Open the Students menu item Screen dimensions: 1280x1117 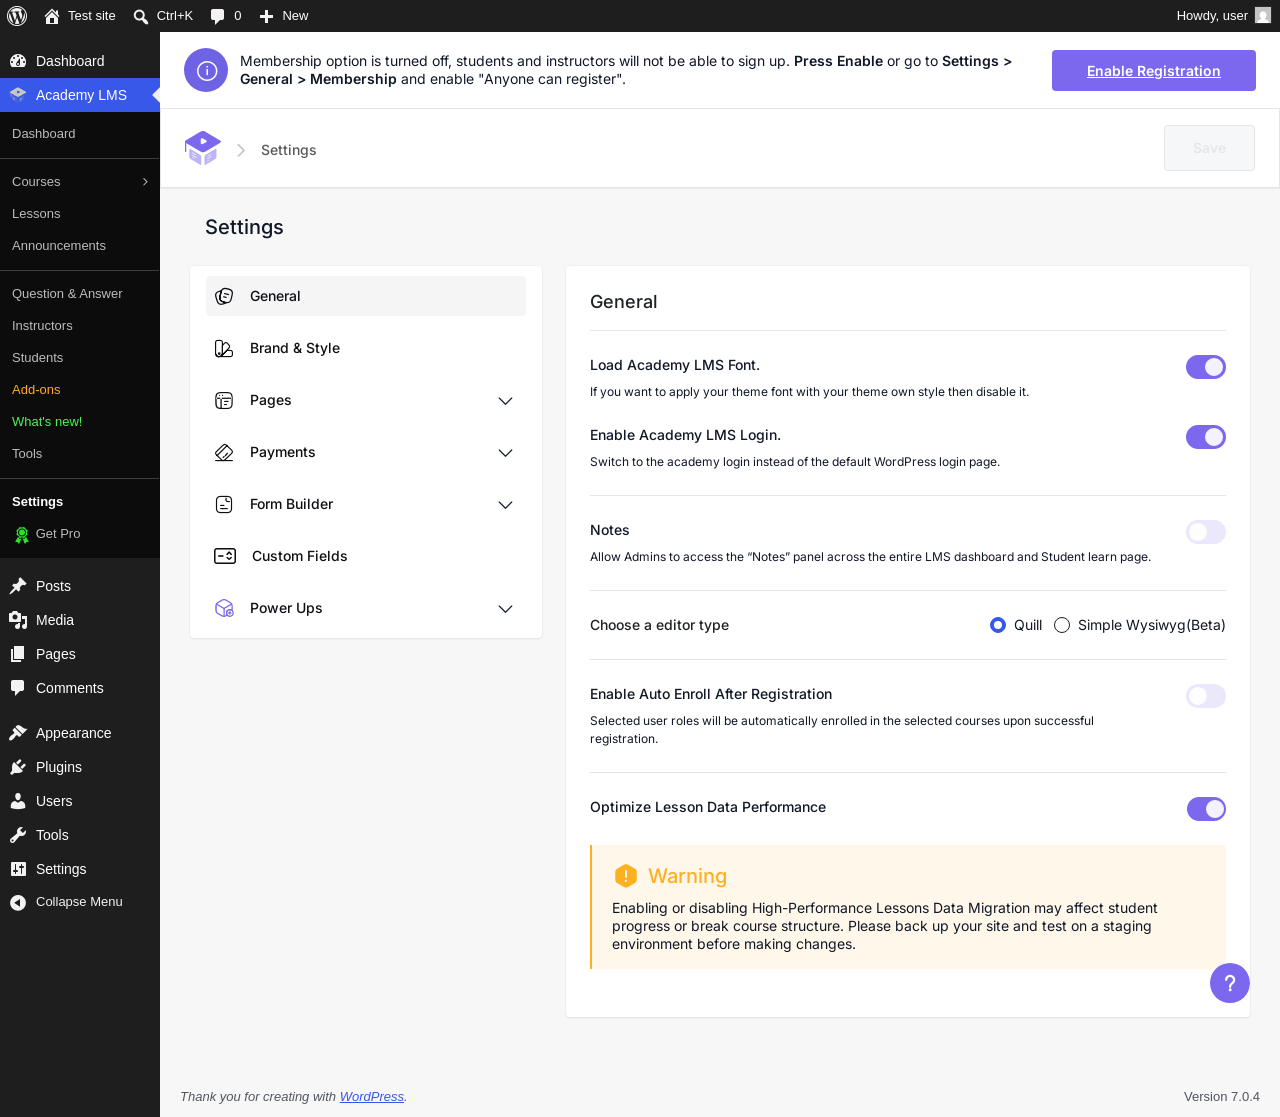(37, 358)
